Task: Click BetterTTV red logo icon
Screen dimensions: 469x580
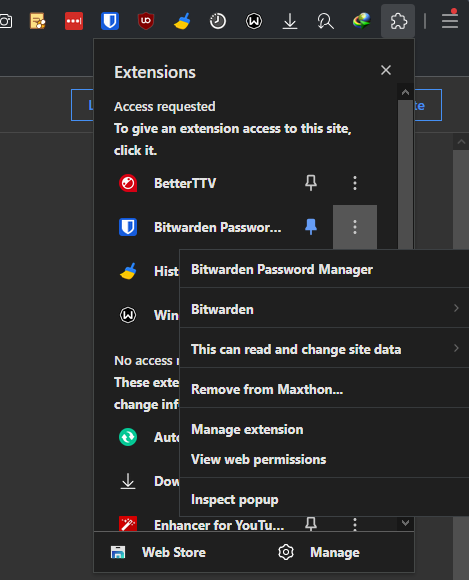Action: pos(128,183)
